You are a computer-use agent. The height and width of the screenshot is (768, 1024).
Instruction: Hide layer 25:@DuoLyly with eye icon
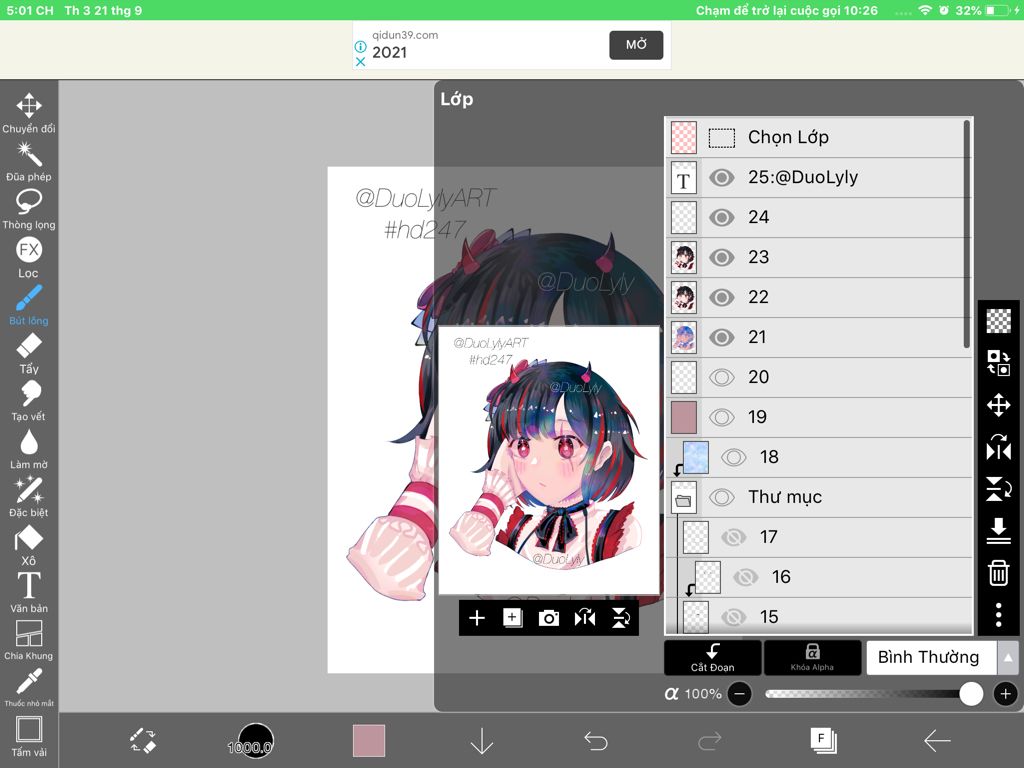[722, 178]
